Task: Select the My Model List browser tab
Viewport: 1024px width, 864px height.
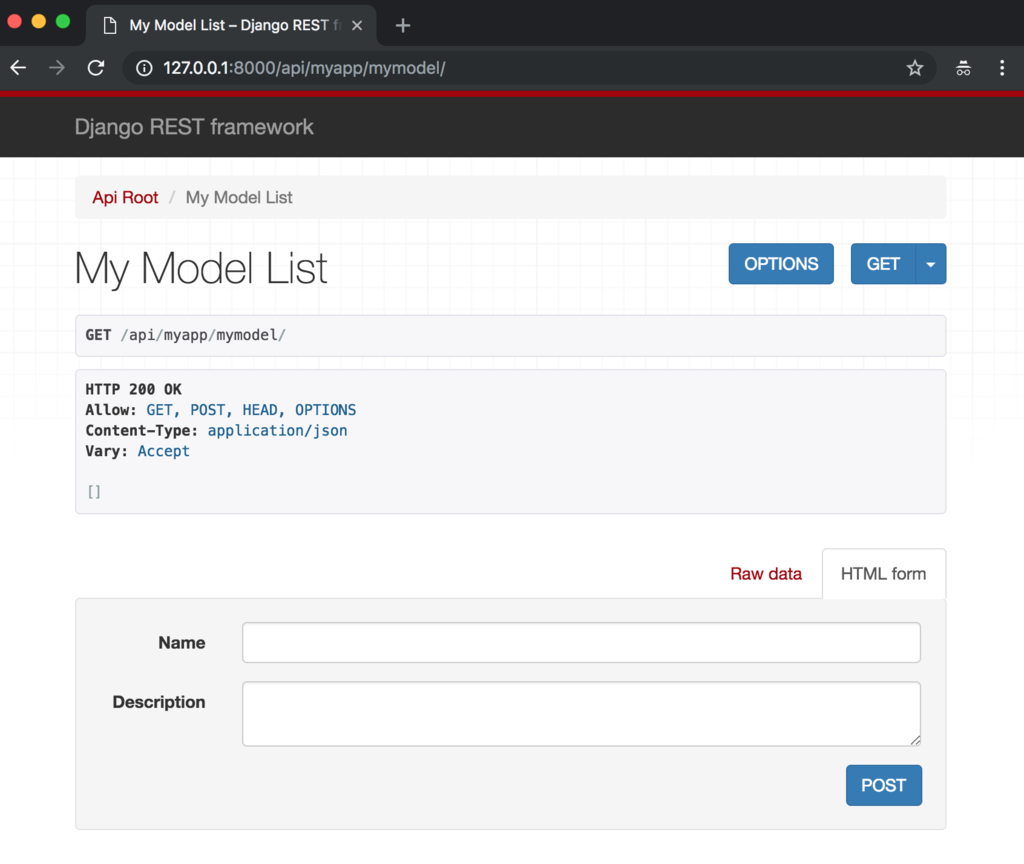Action: (x=232, y=25)
